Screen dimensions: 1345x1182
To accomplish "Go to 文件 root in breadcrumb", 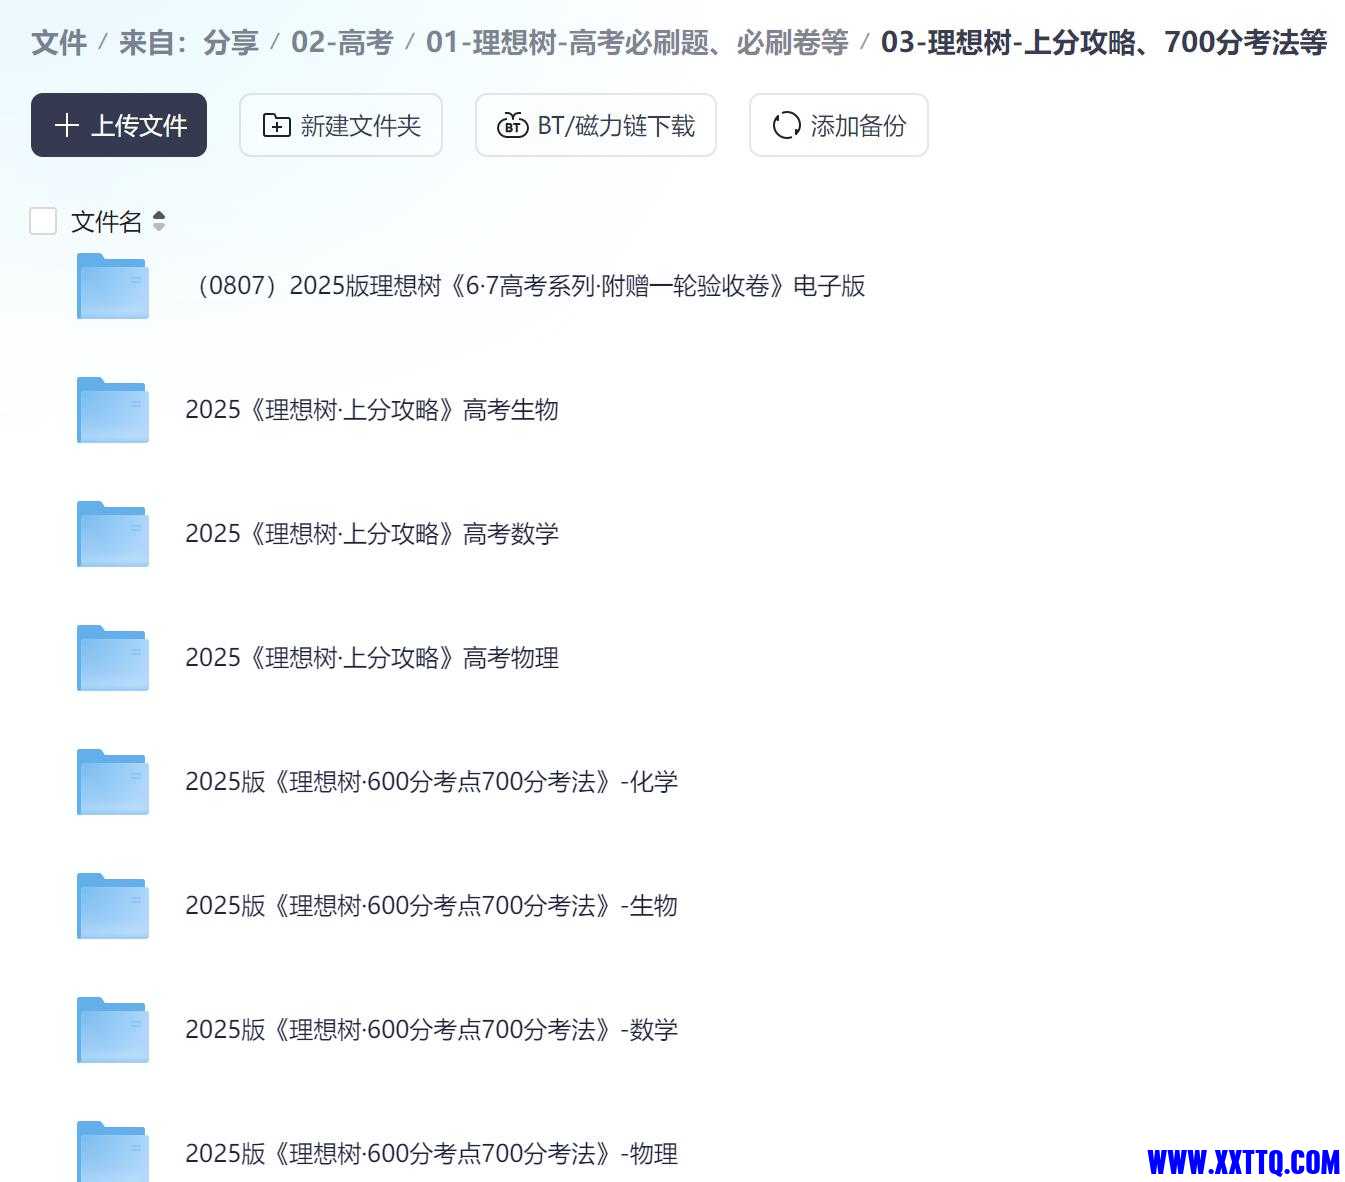I will click(59, 42).
